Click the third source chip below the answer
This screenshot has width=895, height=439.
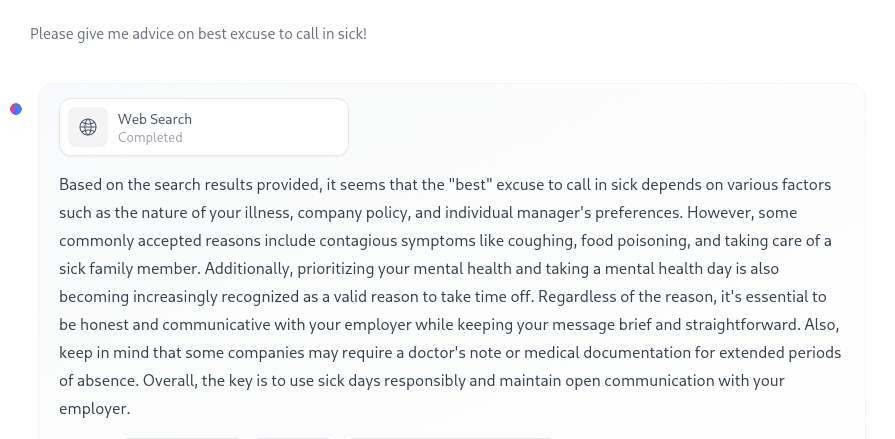(450, 438)
